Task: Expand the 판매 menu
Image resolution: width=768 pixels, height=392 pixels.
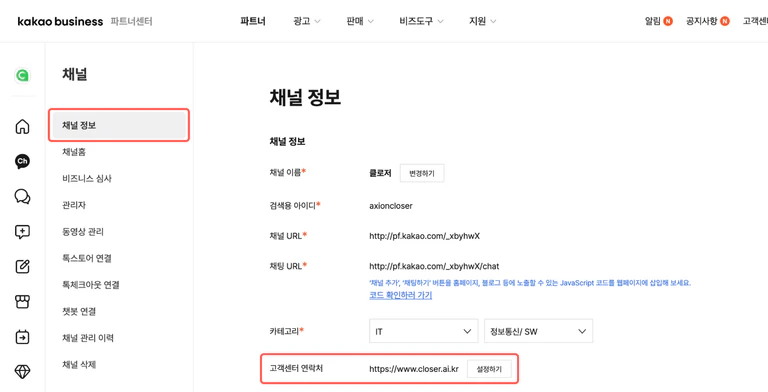Action: (360, 21)
